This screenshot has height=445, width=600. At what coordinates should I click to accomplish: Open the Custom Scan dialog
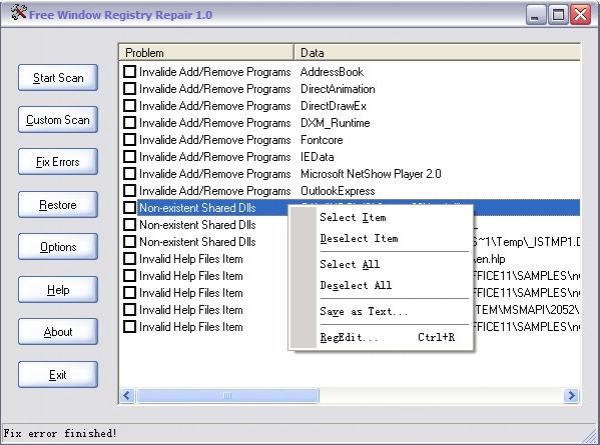[x=57, y=120]
